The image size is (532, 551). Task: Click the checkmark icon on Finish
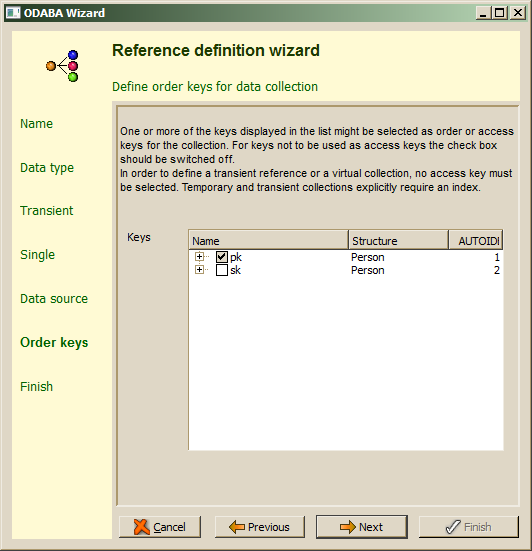(453, 527)
